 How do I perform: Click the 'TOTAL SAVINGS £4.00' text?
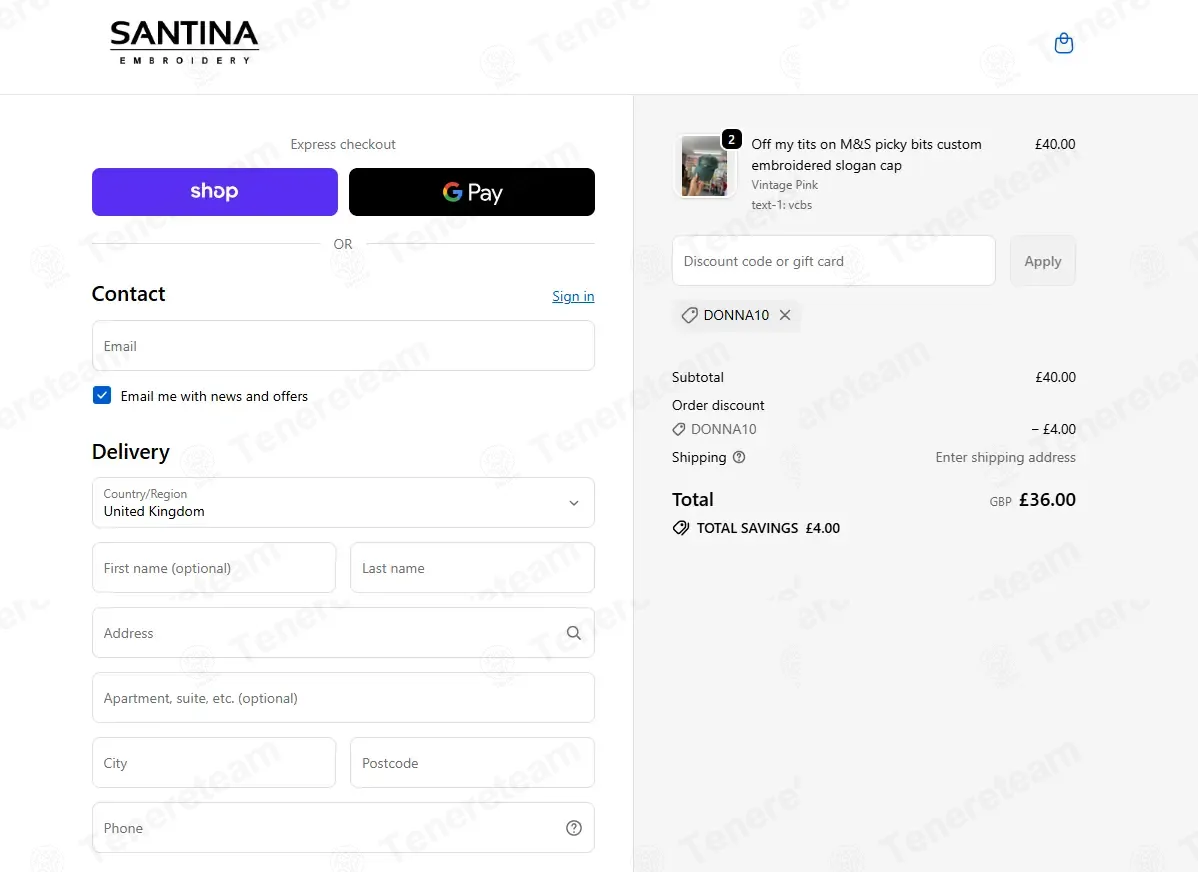[768, 528]
